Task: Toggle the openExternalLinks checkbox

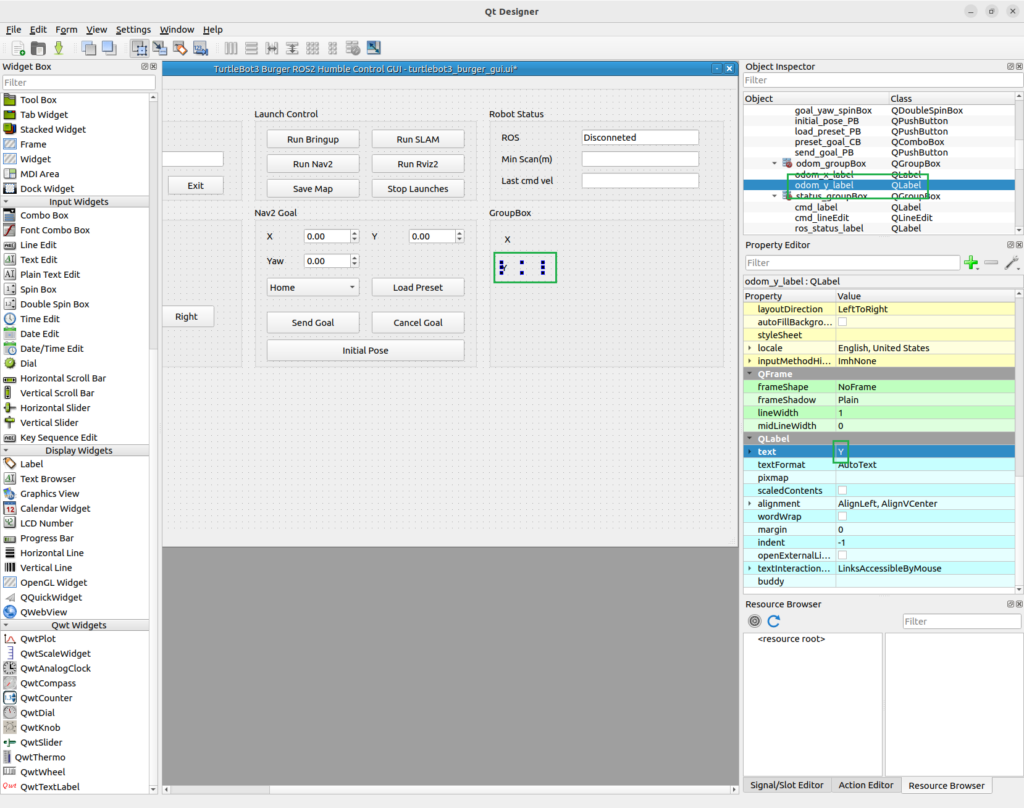Action: (x=842, y=555)
